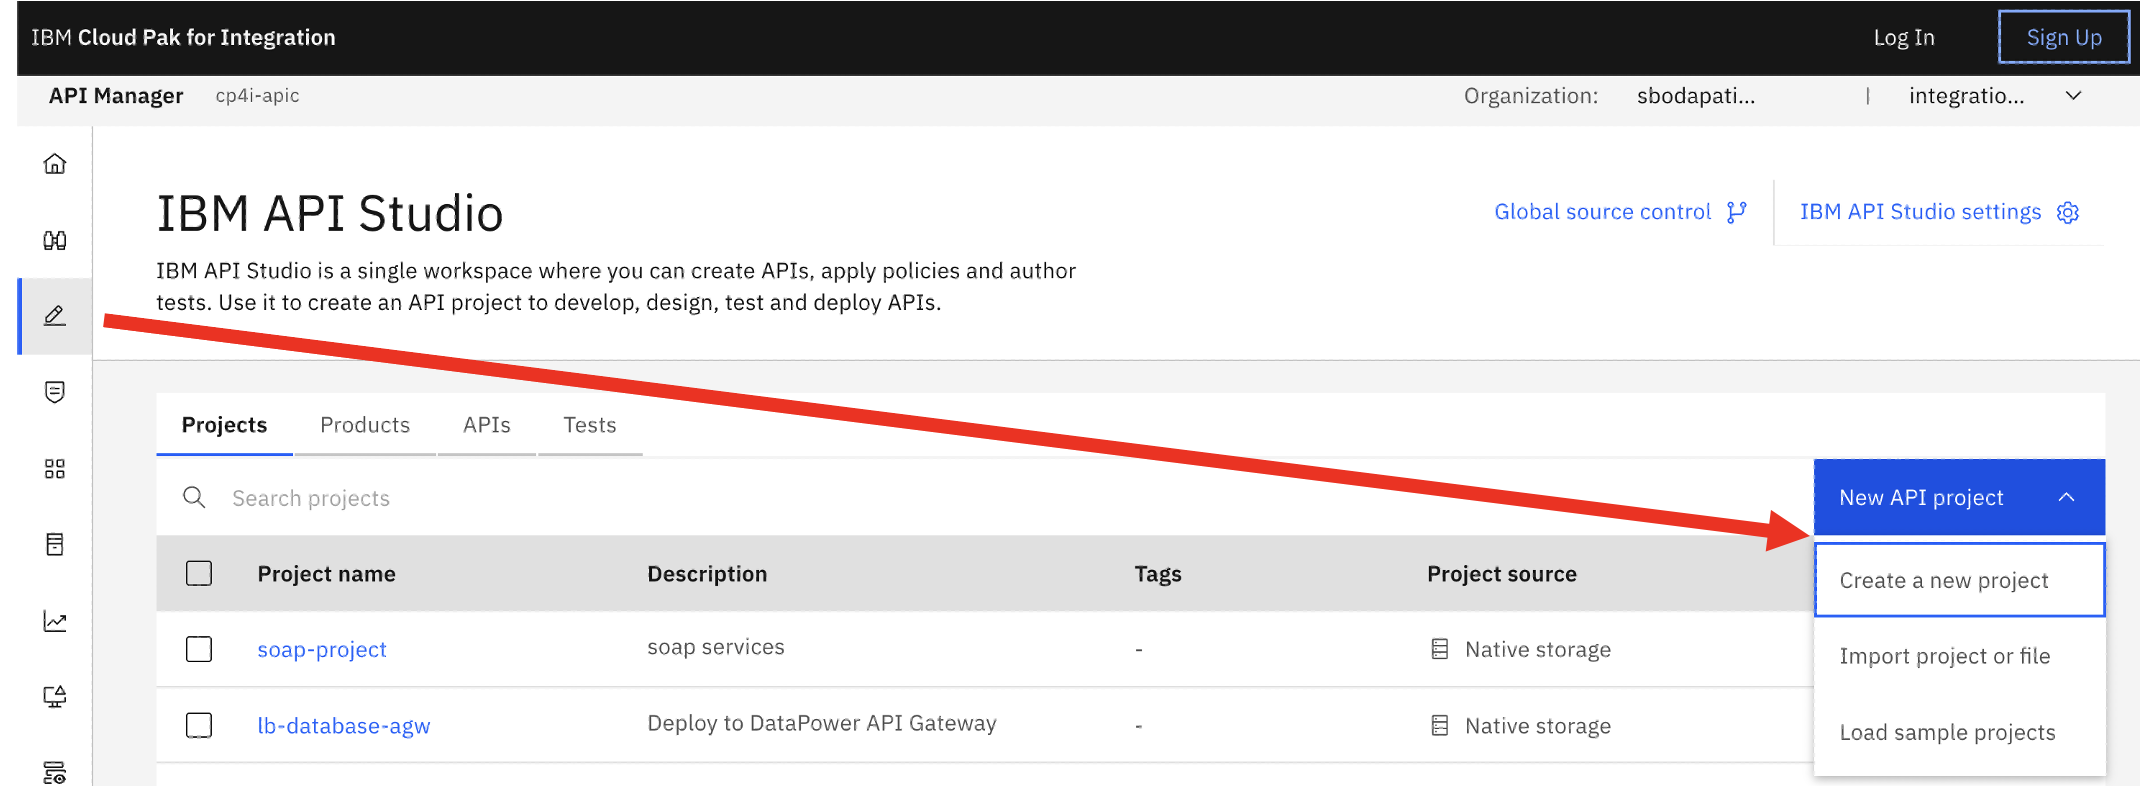Switch to the APIs tab
Screen dimensions: 2146x800
(487, 425)
